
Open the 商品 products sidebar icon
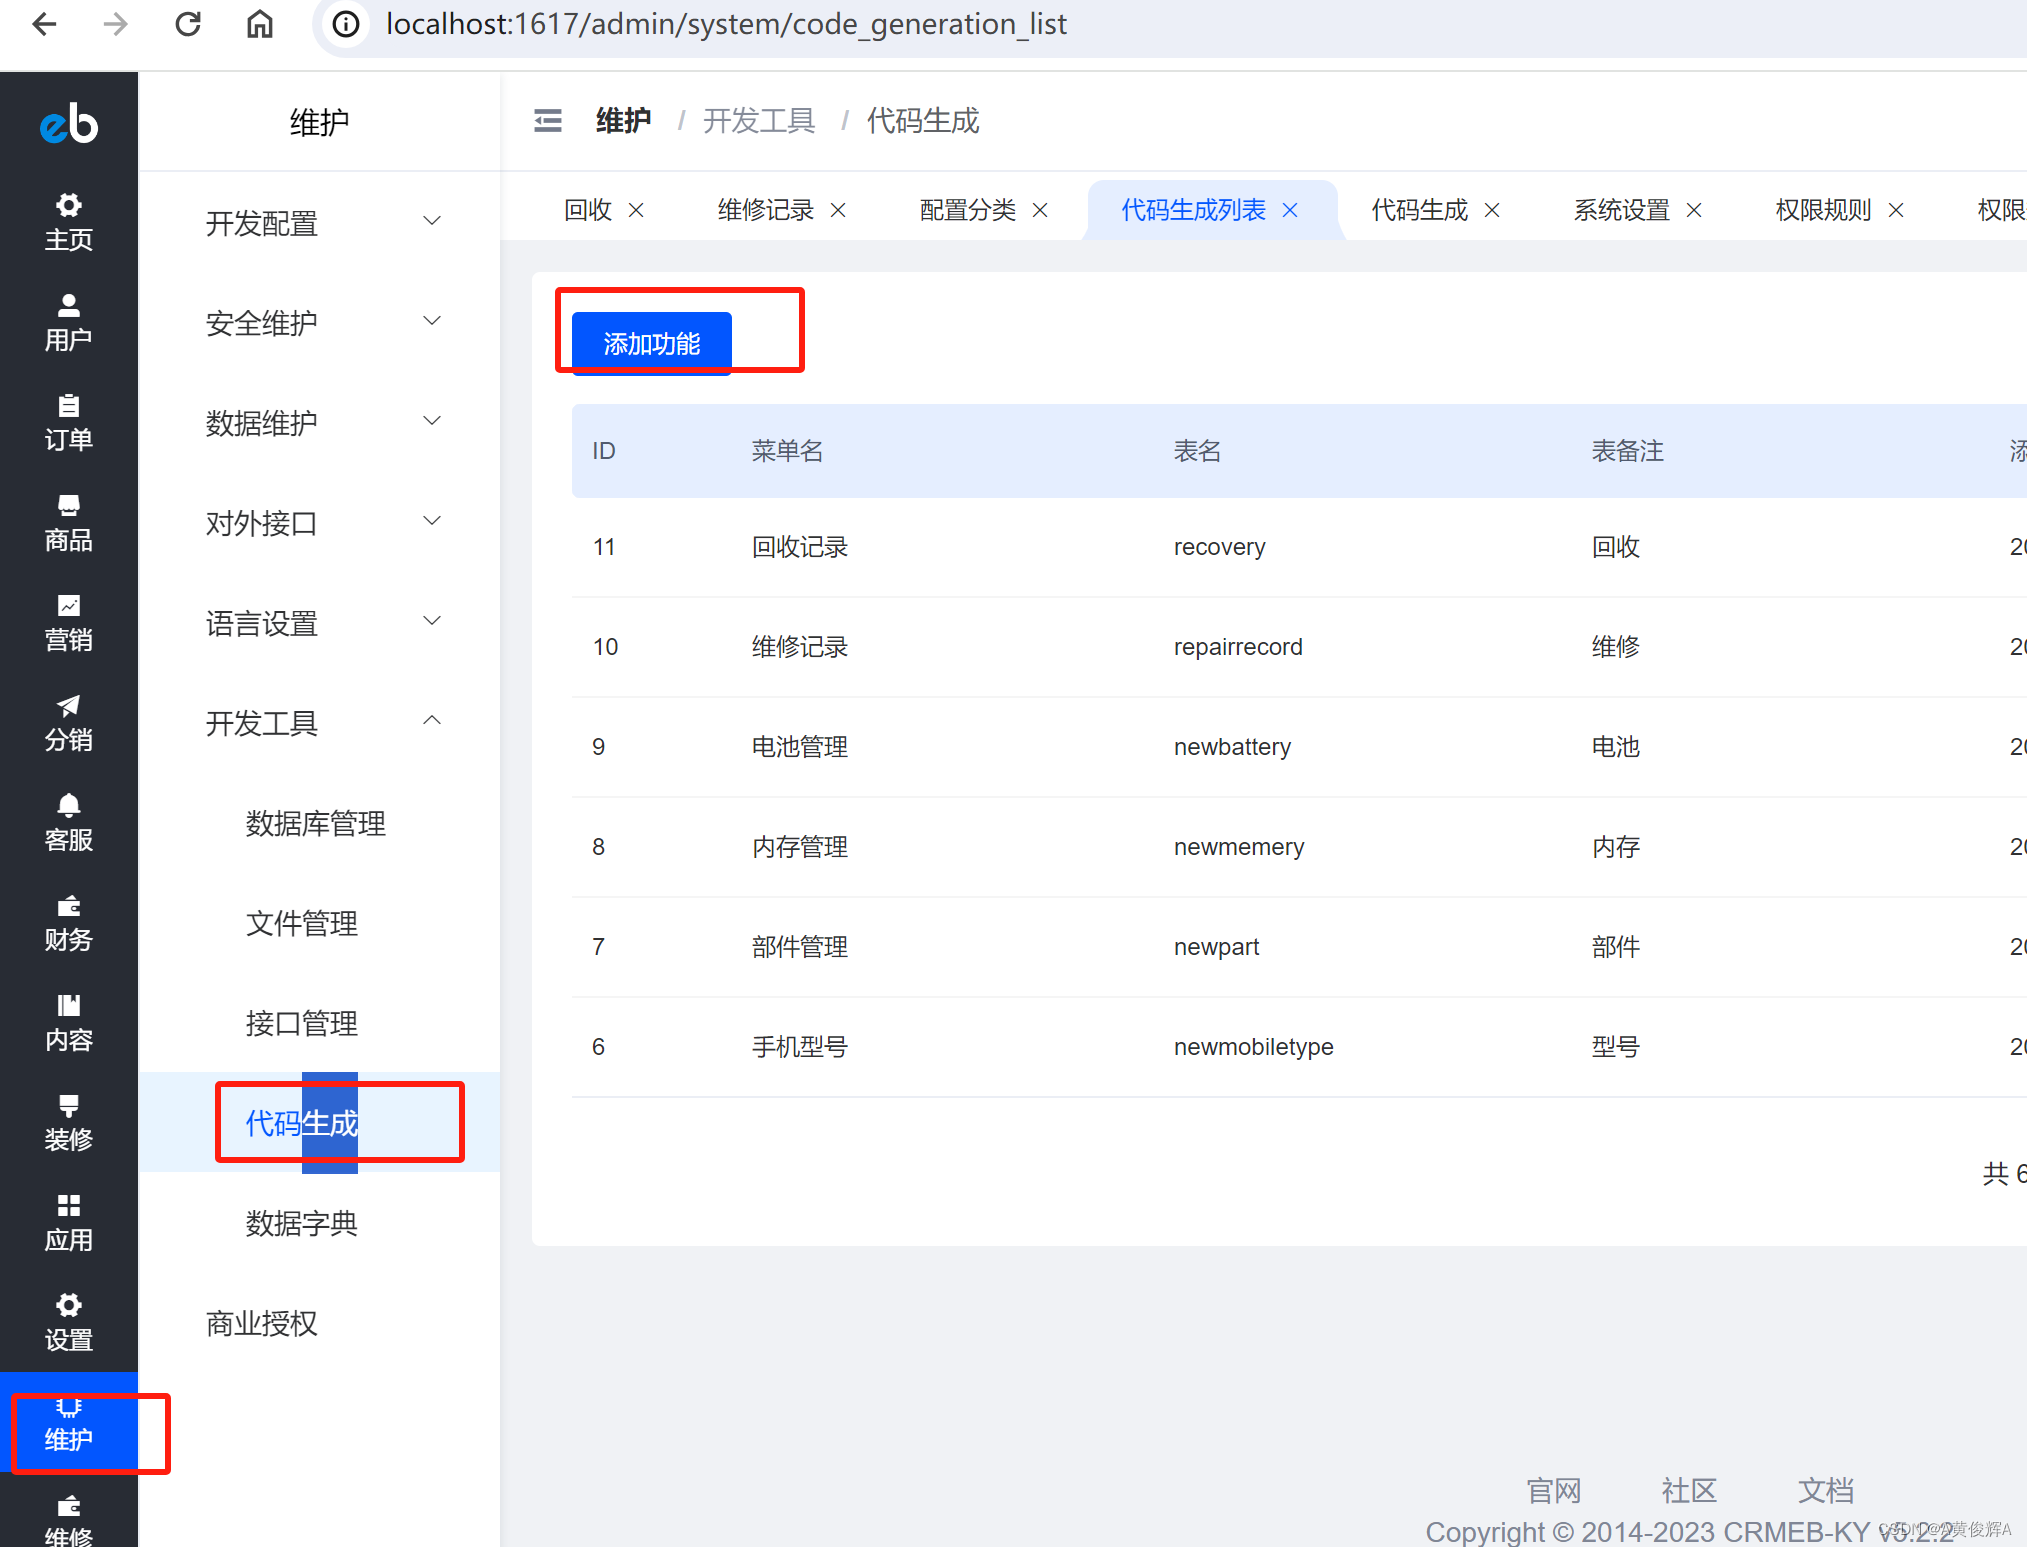click(69, 522)
